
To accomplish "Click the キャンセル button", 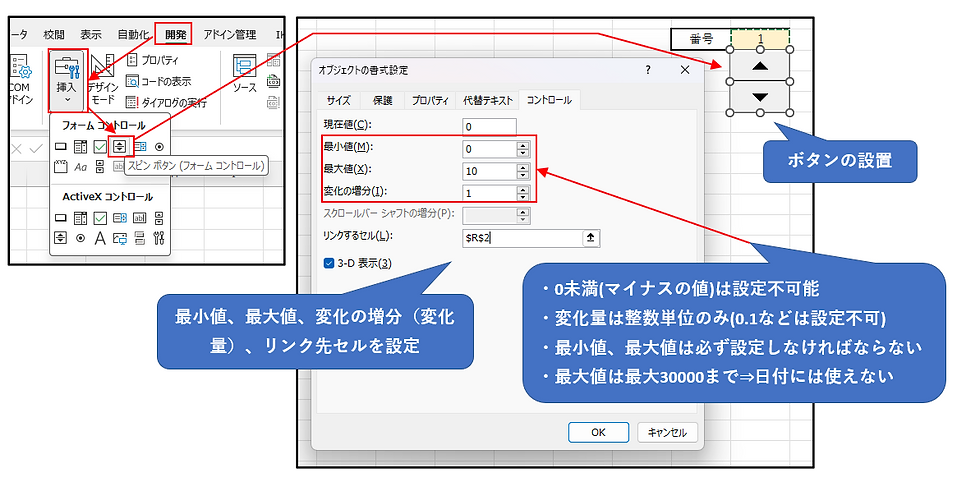I will (667, 432).
